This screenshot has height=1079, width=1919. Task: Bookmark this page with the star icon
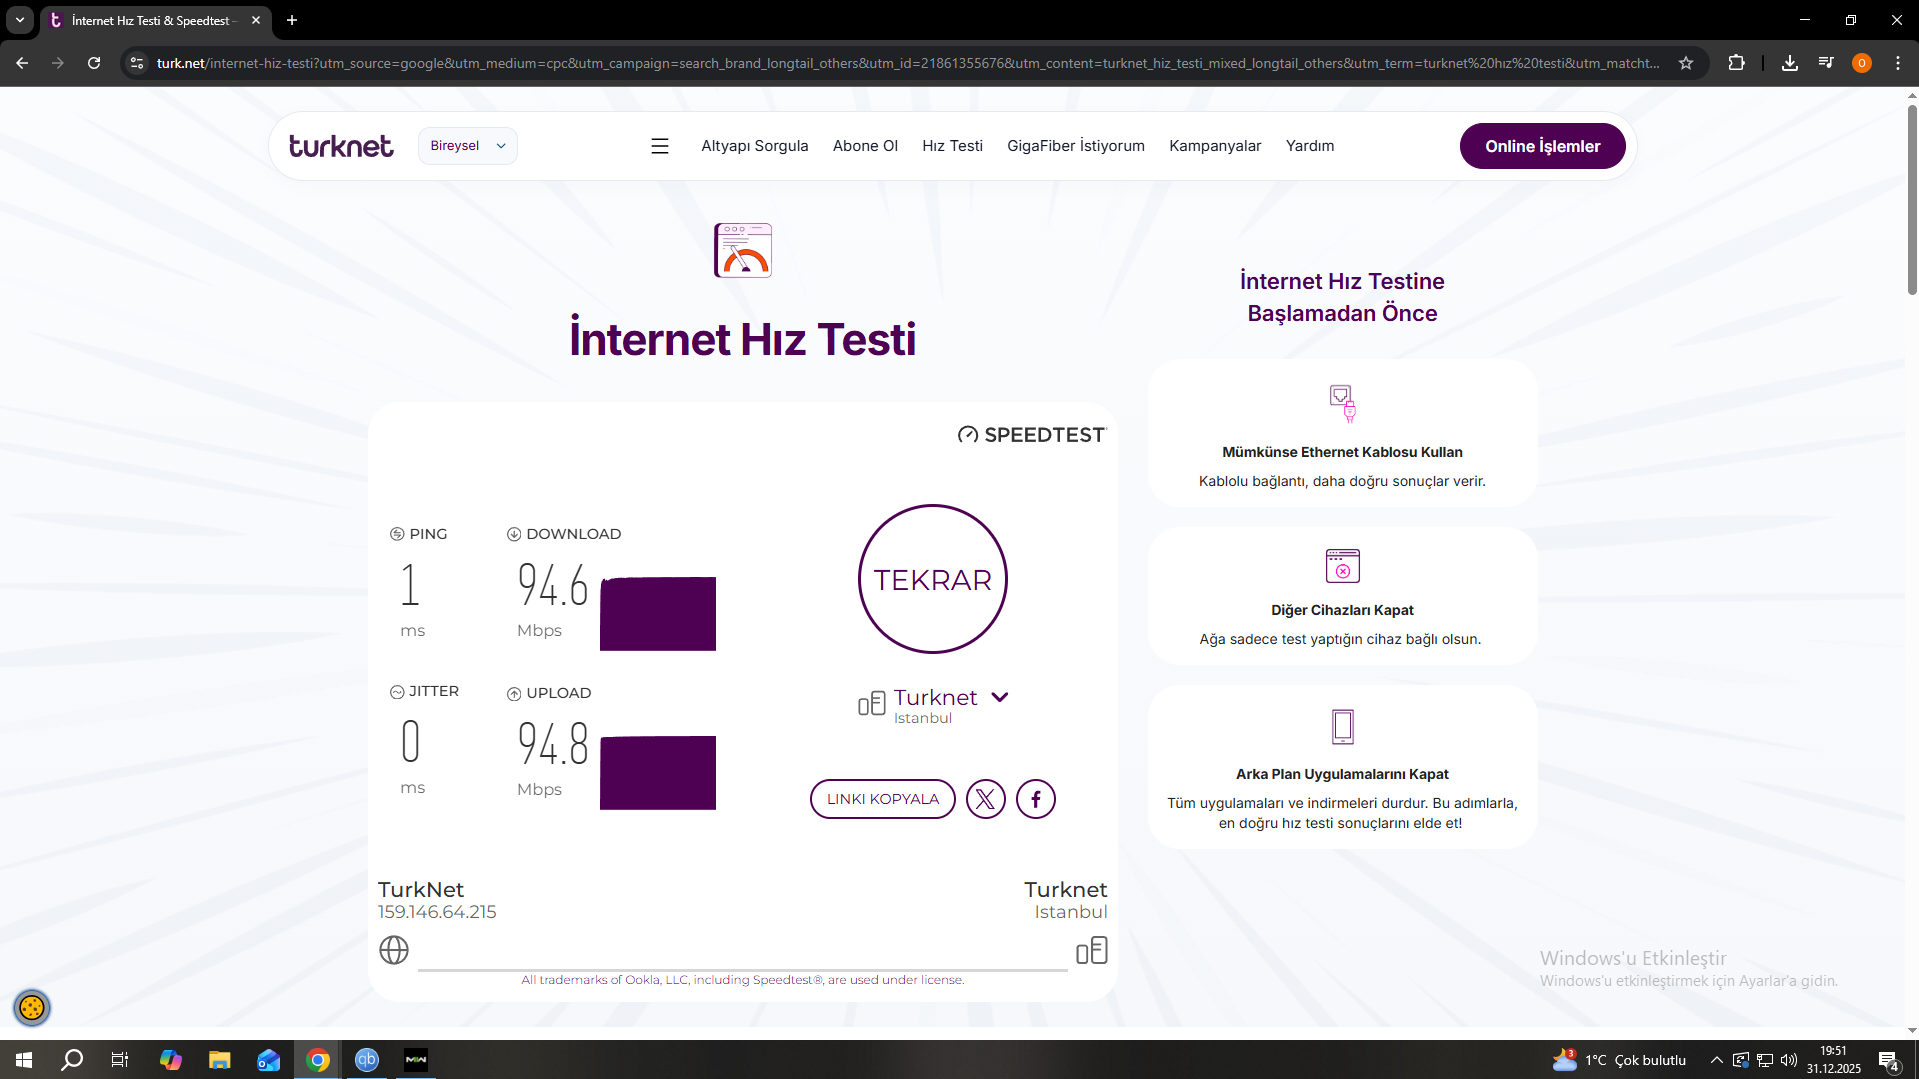[1686, 63]
